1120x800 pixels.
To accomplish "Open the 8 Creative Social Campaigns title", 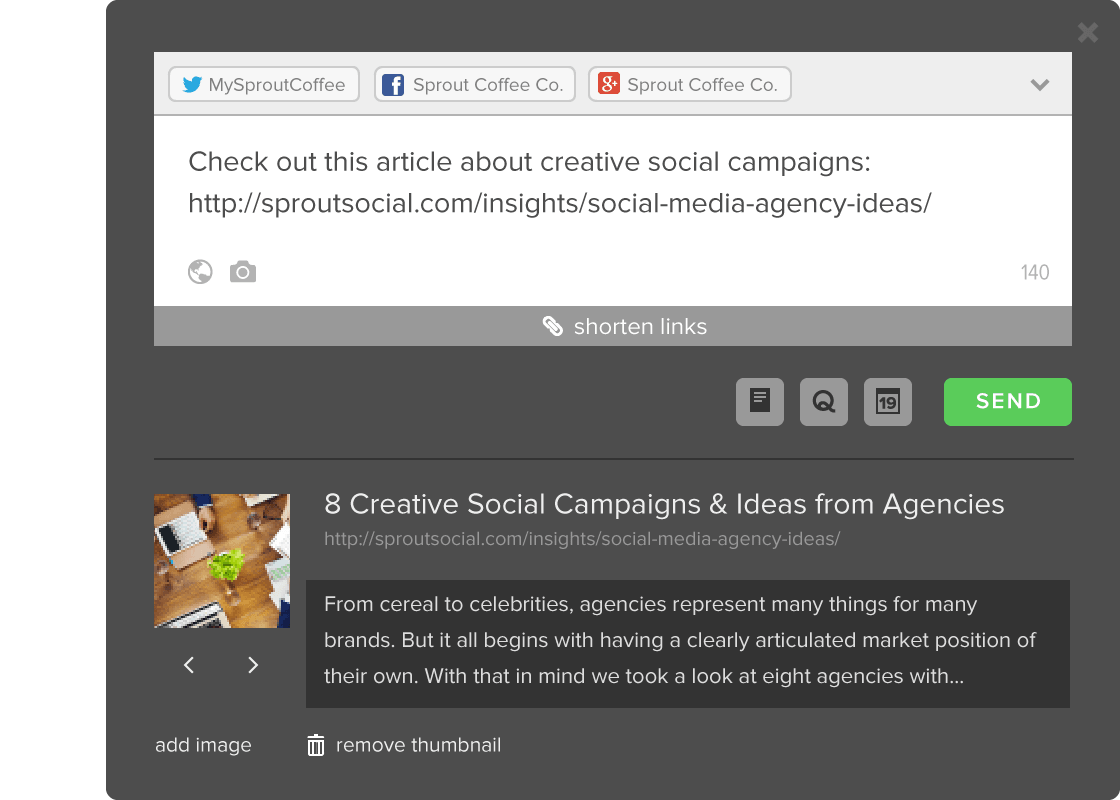I will (x=664, y=504).
